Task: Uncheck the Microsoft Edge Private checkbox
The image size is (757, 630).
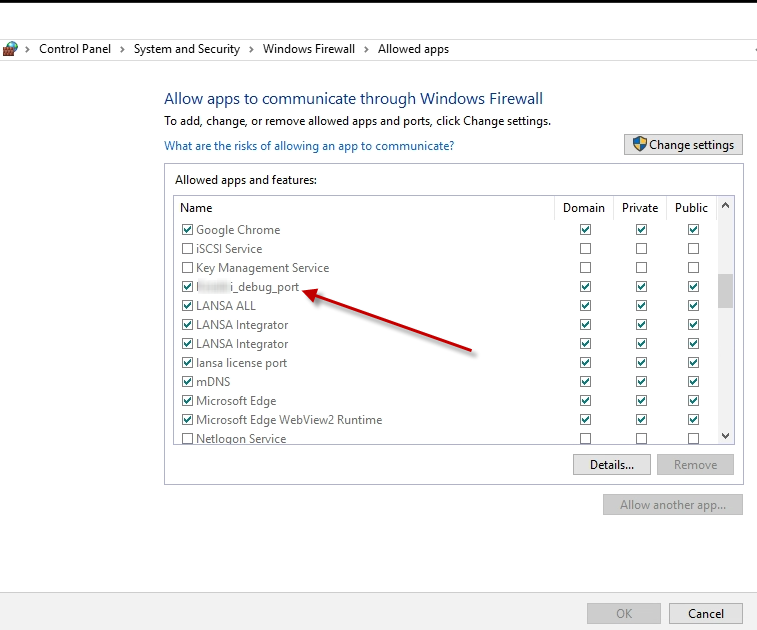Action: tap(641, 401)
